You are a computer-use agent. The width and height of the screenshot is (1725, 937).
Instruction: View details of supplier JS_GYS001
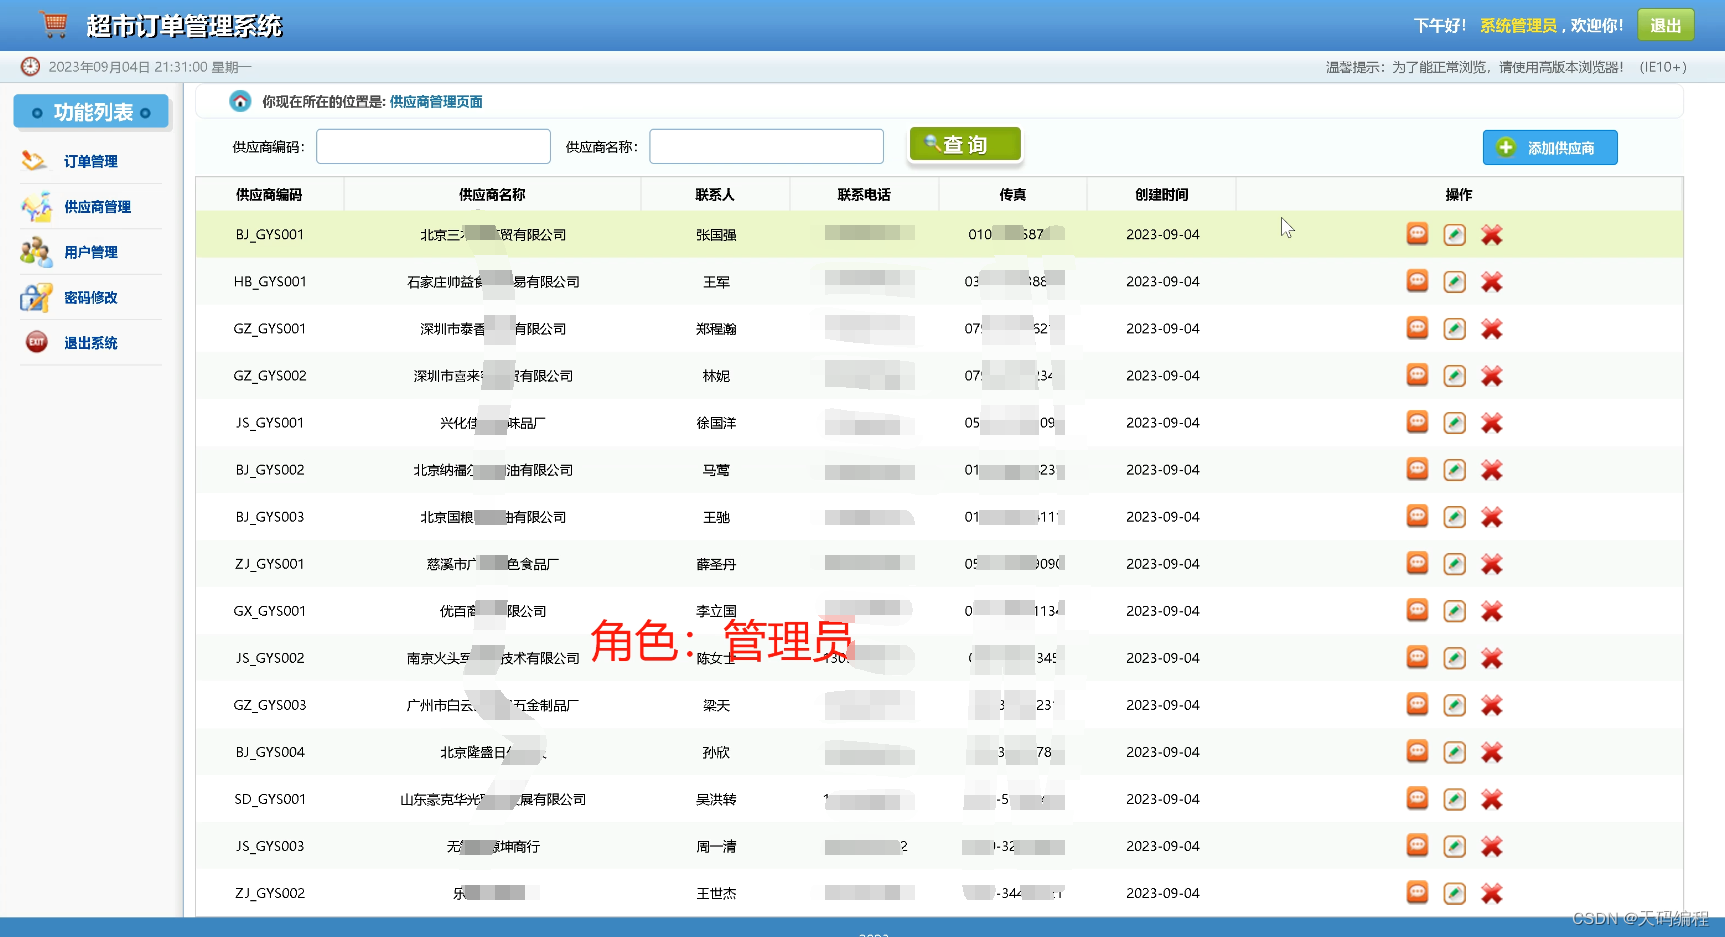click(x=1417, y=422)
